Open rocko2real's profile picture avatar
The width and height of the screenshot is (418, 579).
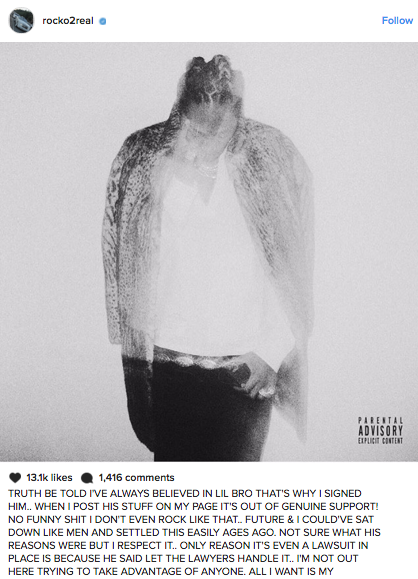[x=21, y=20]
